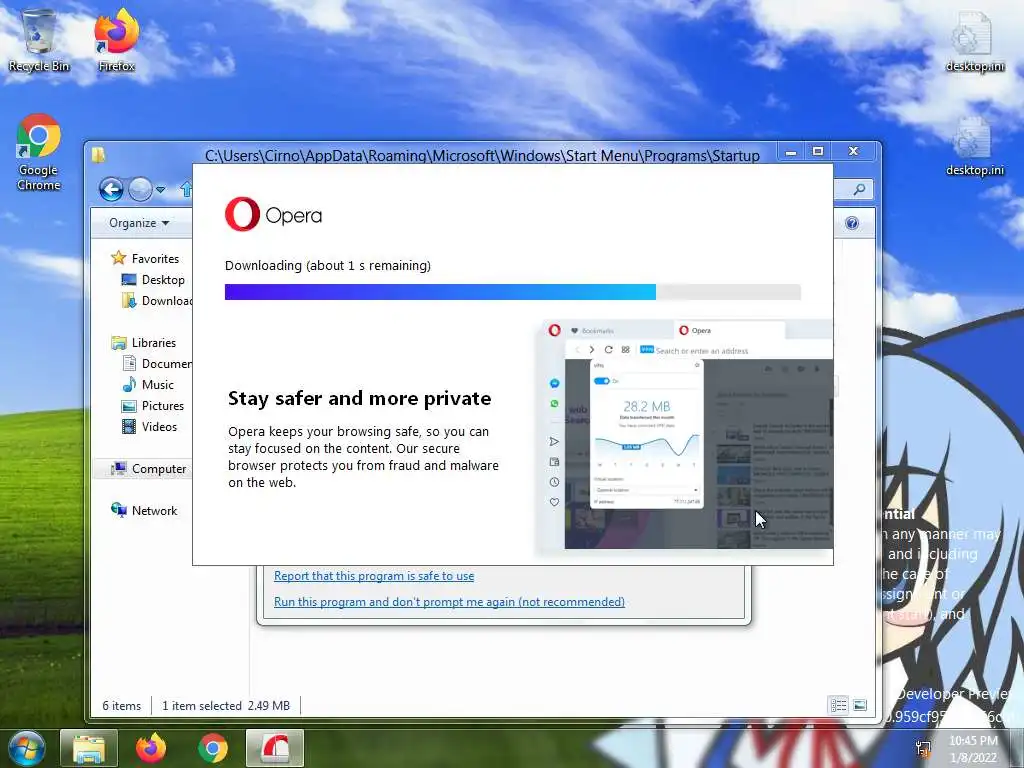Click the Explorer address bar path

coord(482,156)
